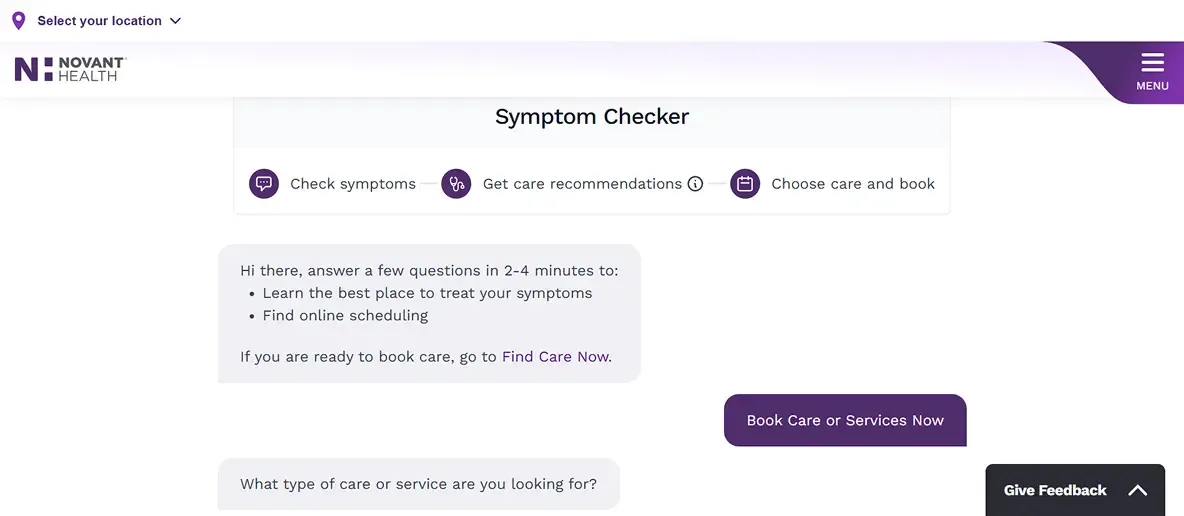Select the stethoscope care recommendations icon
1184x516 pixels.
tap(456, 184)
